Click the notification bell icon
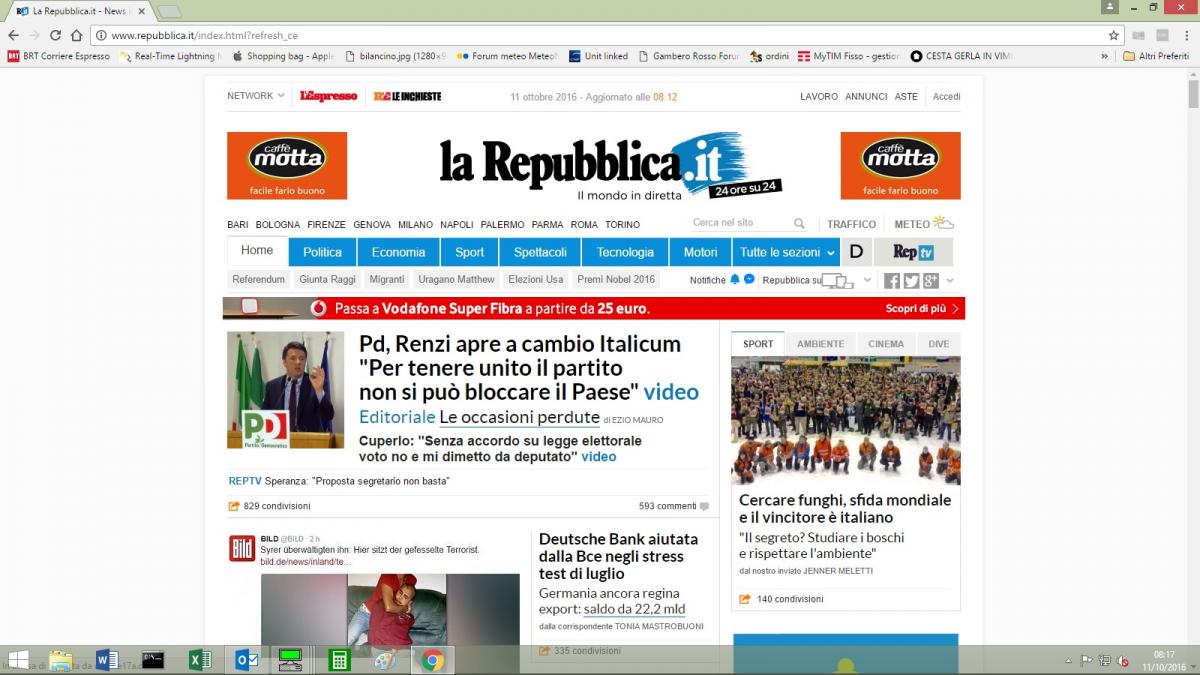This screenshot has width=1200, height=675. point(735,279)
